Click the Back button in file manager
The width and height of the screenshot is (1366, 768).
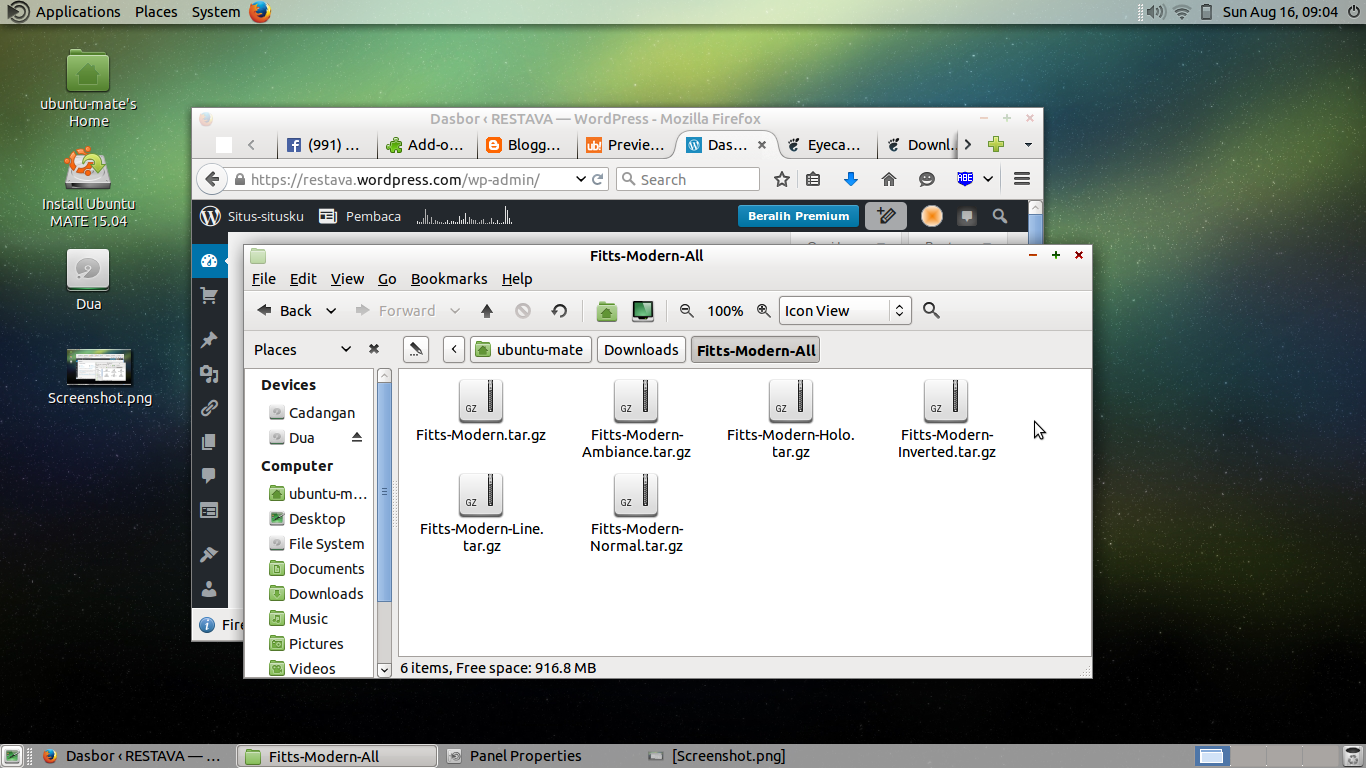285,311
